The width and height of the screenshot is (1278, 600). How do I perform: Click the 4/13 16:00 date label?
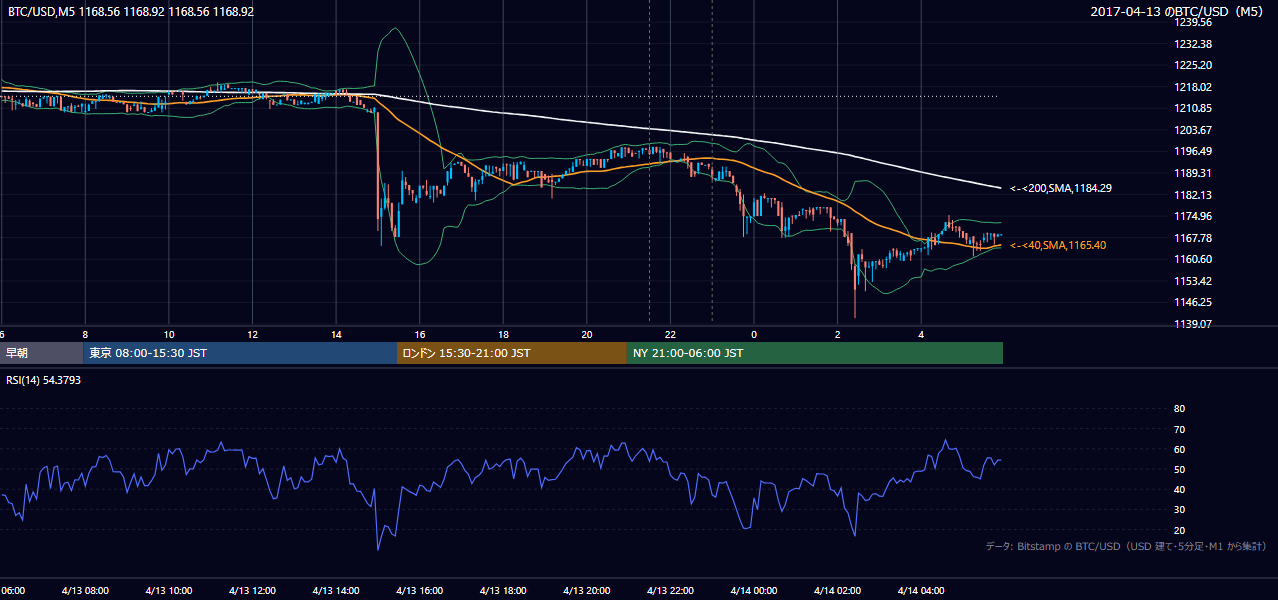420,590
